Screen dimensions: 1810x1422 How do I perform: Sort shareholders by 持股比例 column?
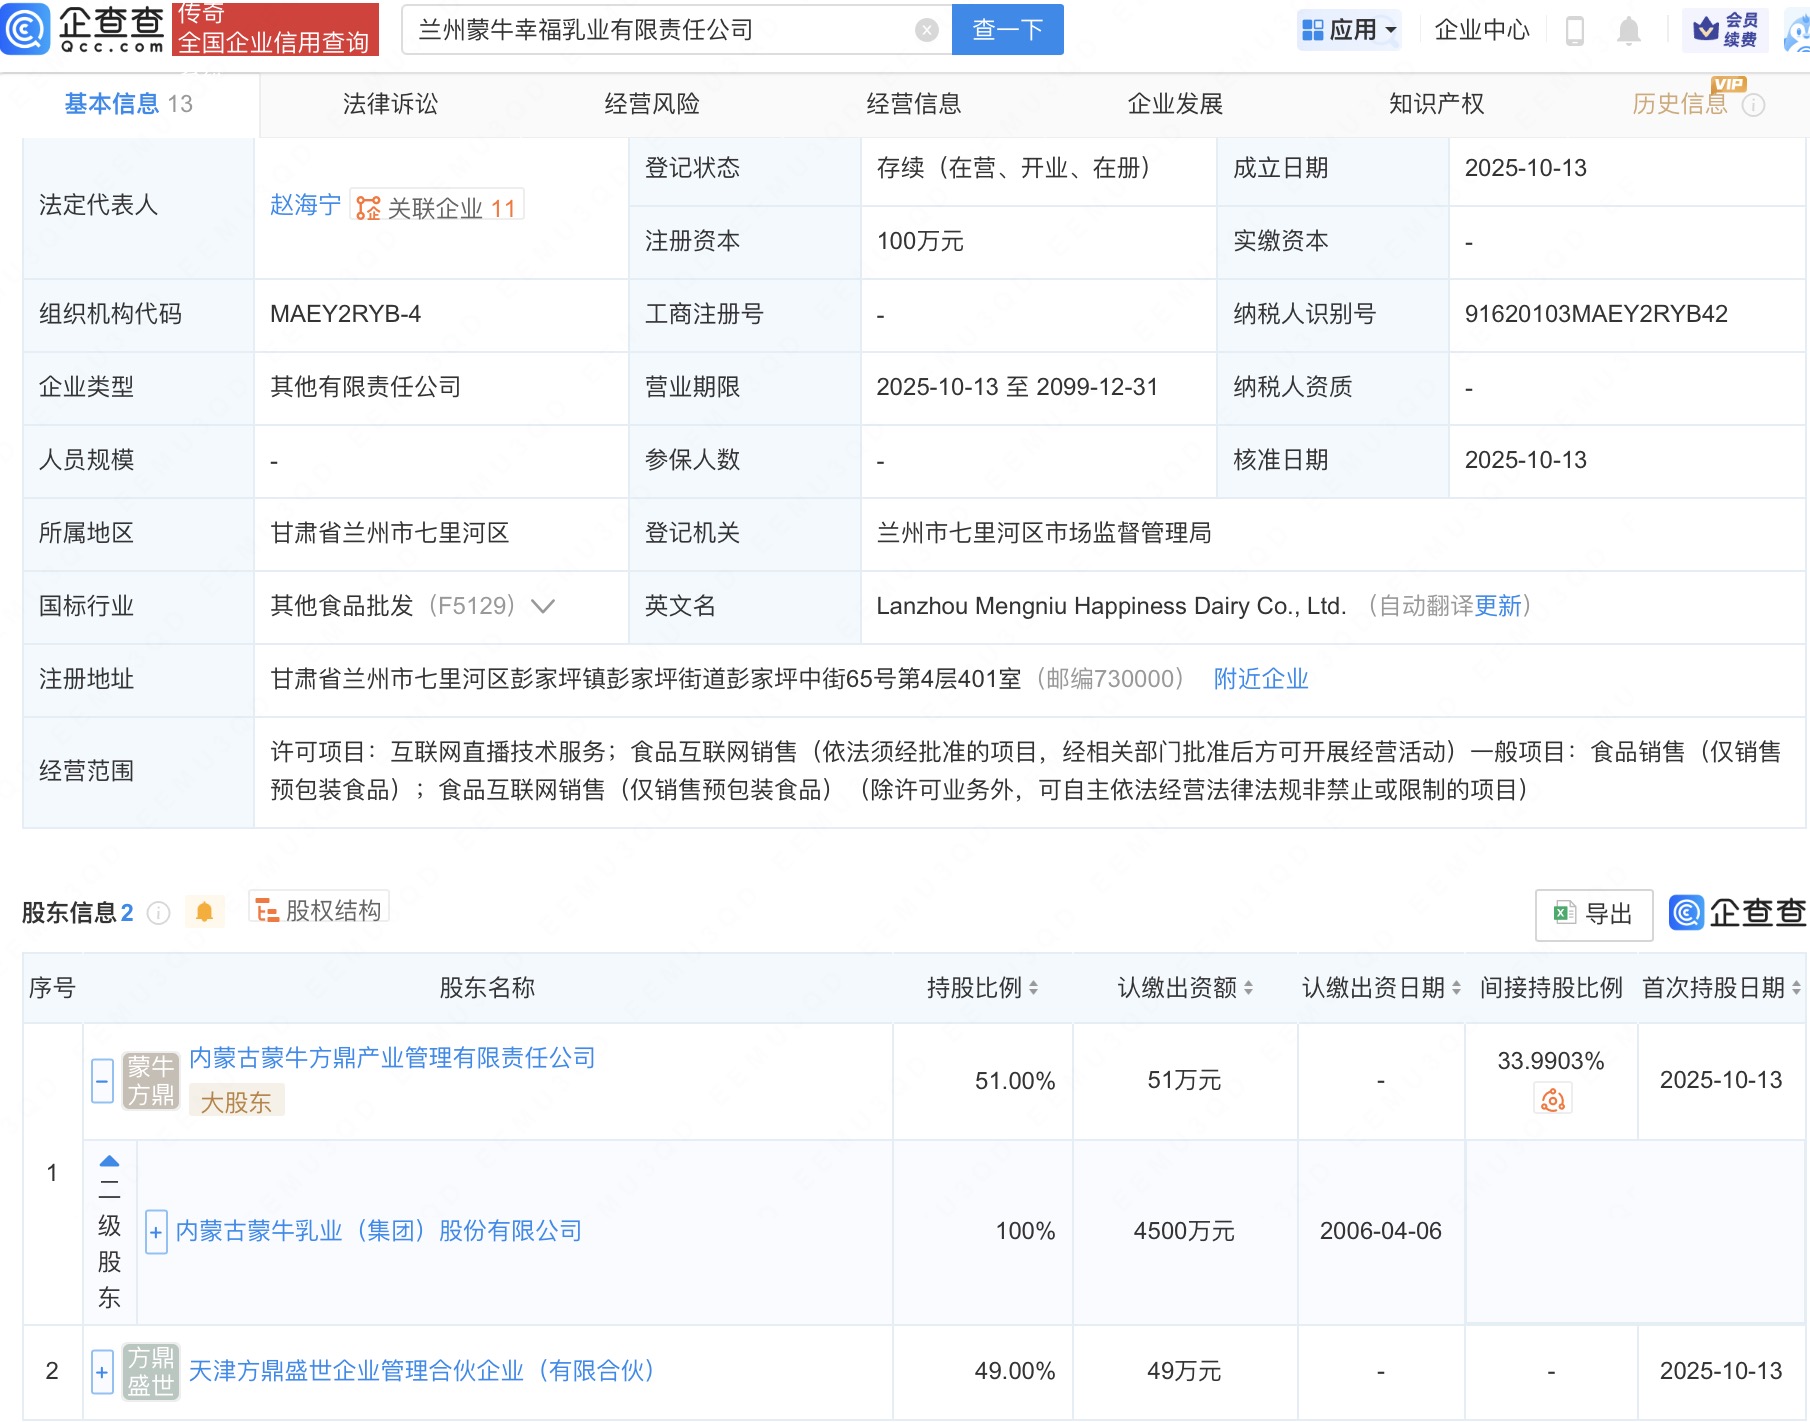pos(982,988)
